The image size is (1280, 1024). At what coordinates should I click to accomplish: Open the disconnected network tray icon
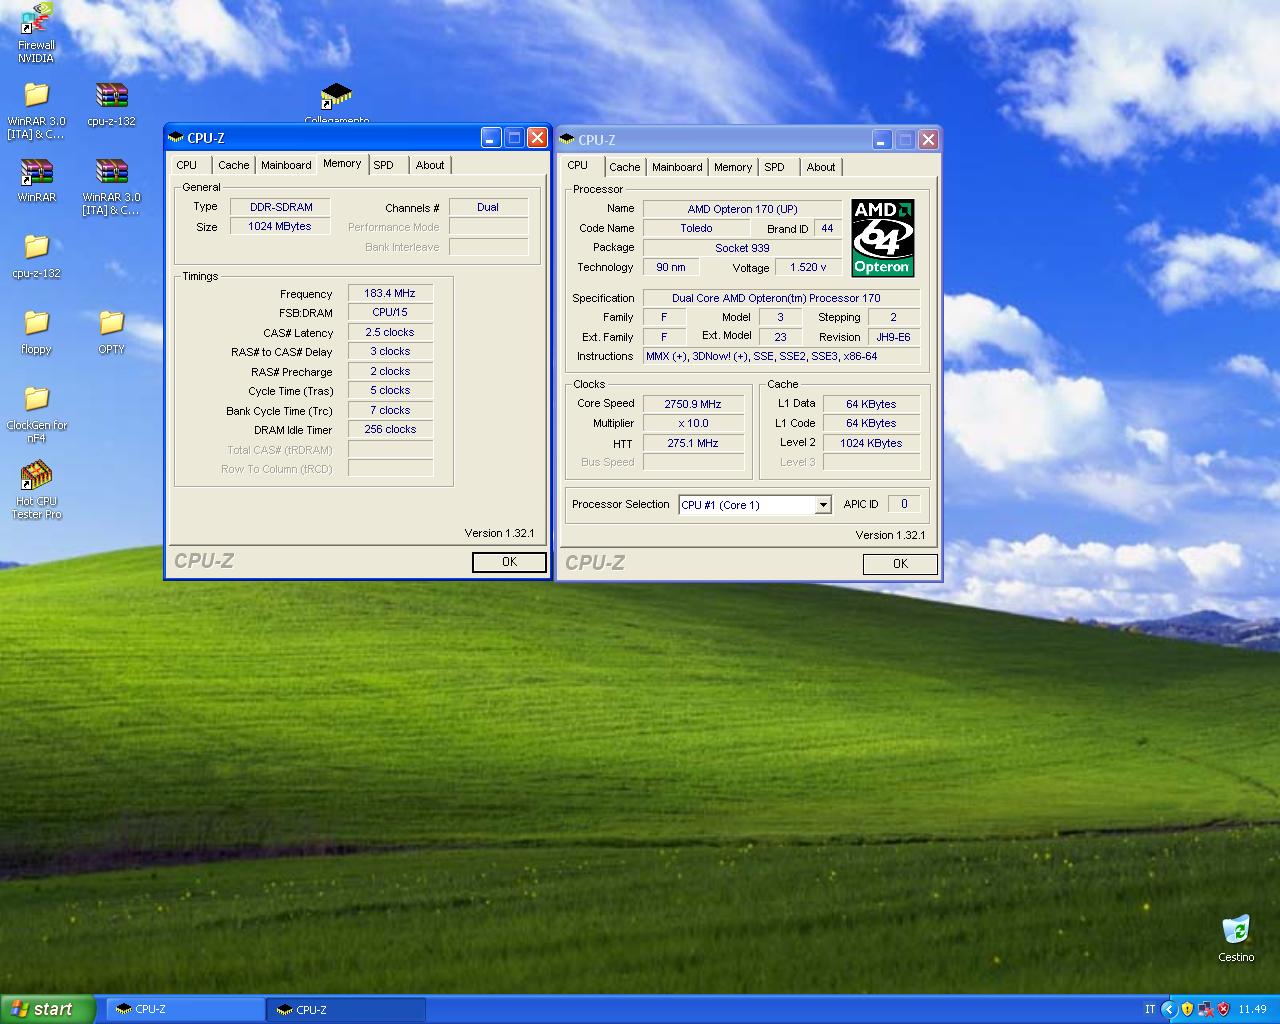[x=1205, y=1009]
